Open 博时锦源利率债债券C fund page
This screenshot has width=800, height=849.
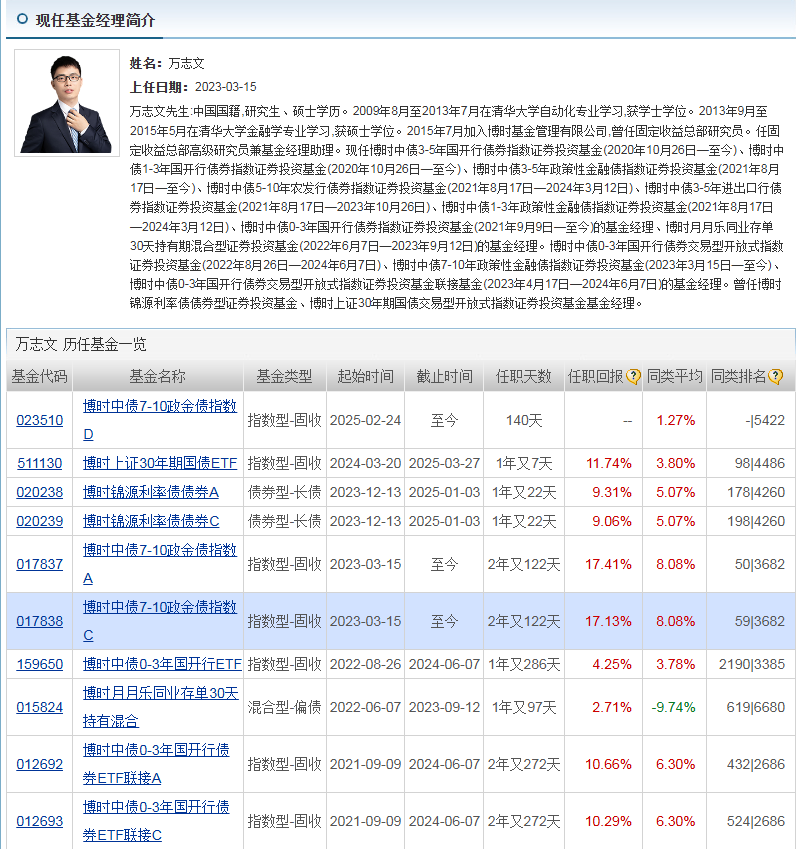(x=151, y=521)
